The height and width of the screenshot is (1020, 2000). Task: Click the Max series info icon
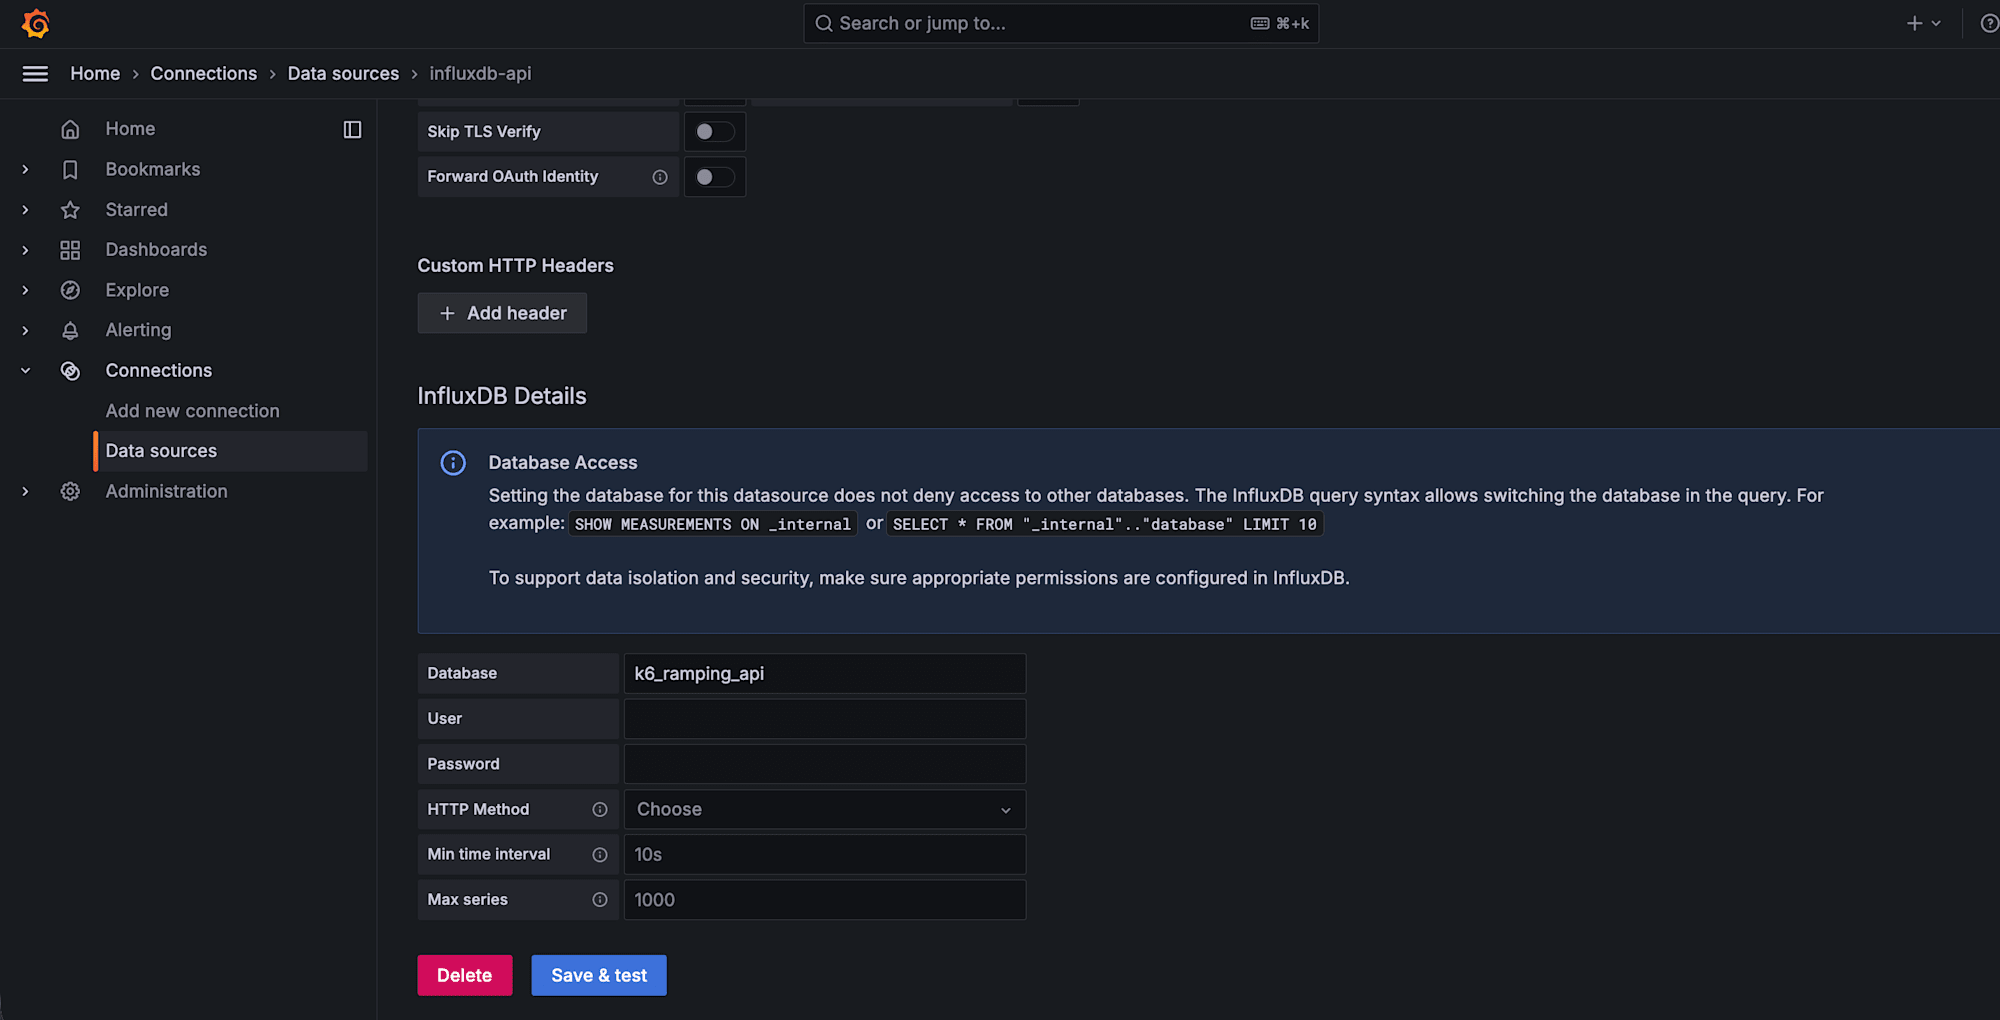[x=600, y=899]
